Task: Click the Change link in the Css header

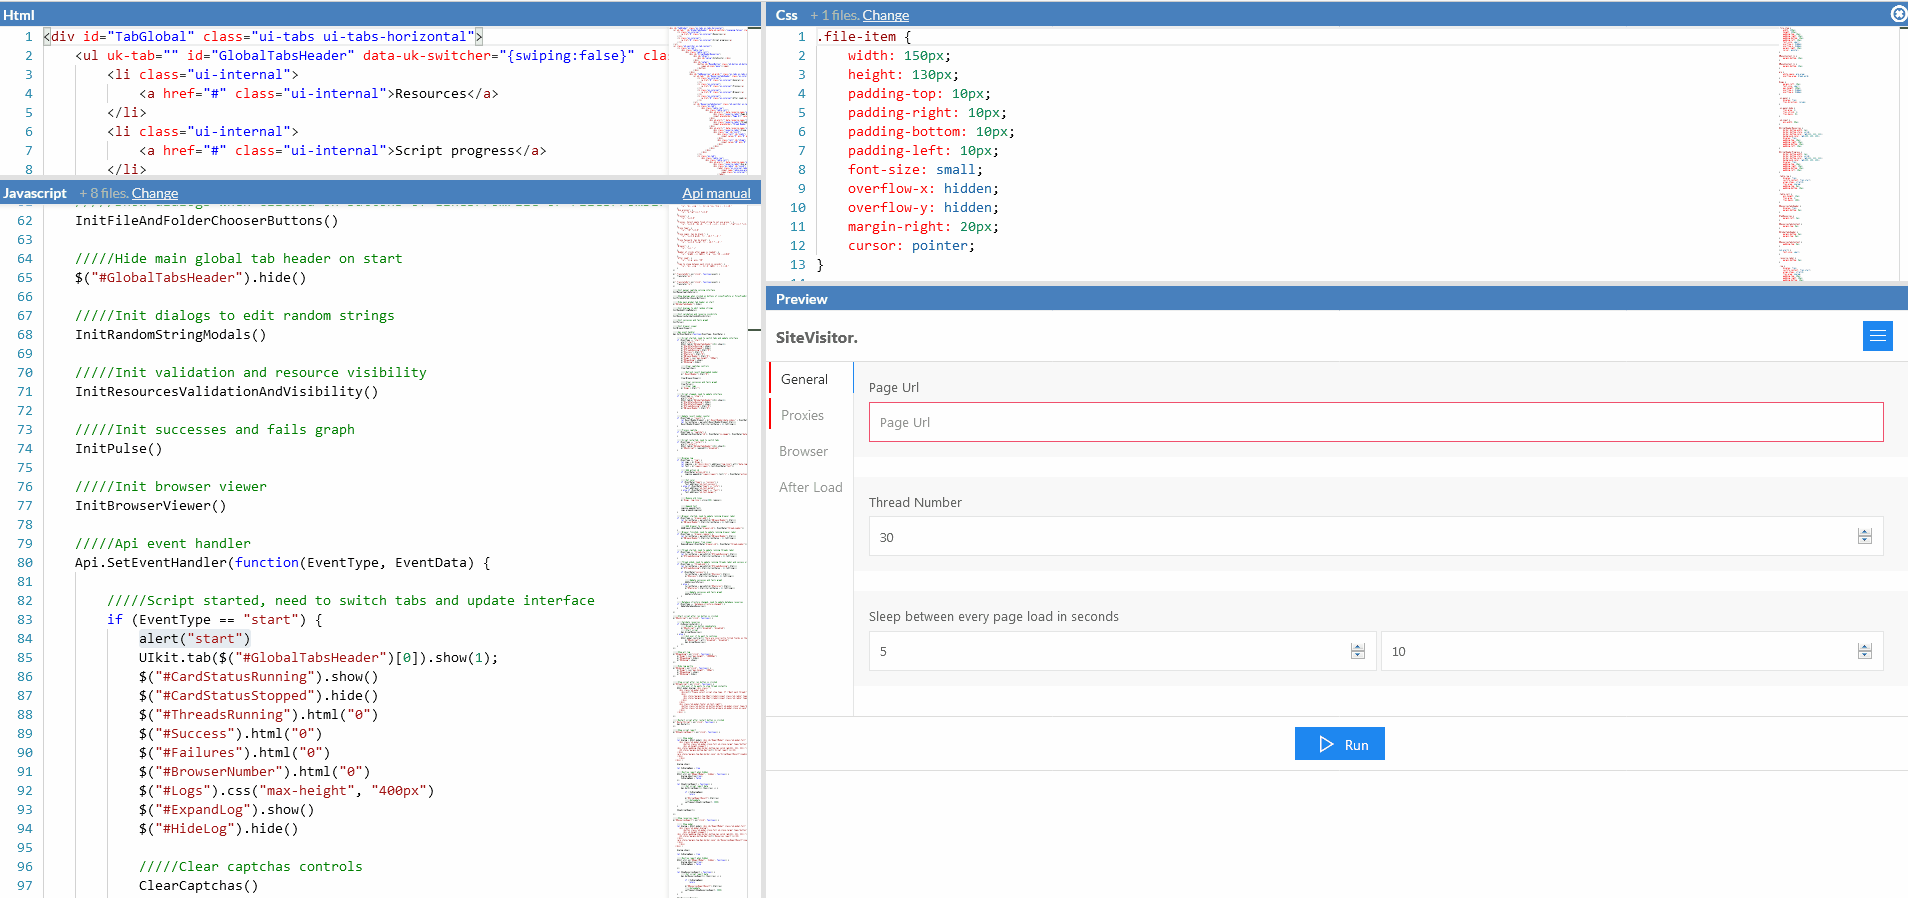Action: pos(885,15)
